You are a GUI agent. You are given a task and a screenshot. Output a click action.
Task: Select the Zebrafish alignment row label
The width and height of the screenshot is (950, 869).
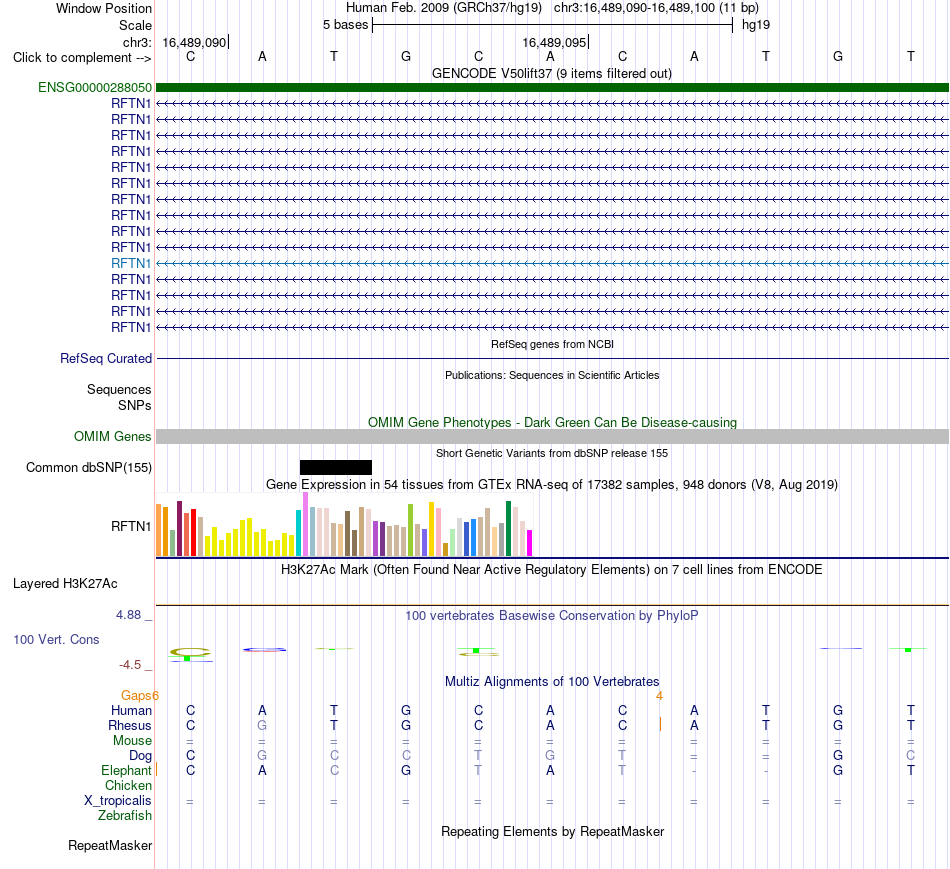pos(125,815)
